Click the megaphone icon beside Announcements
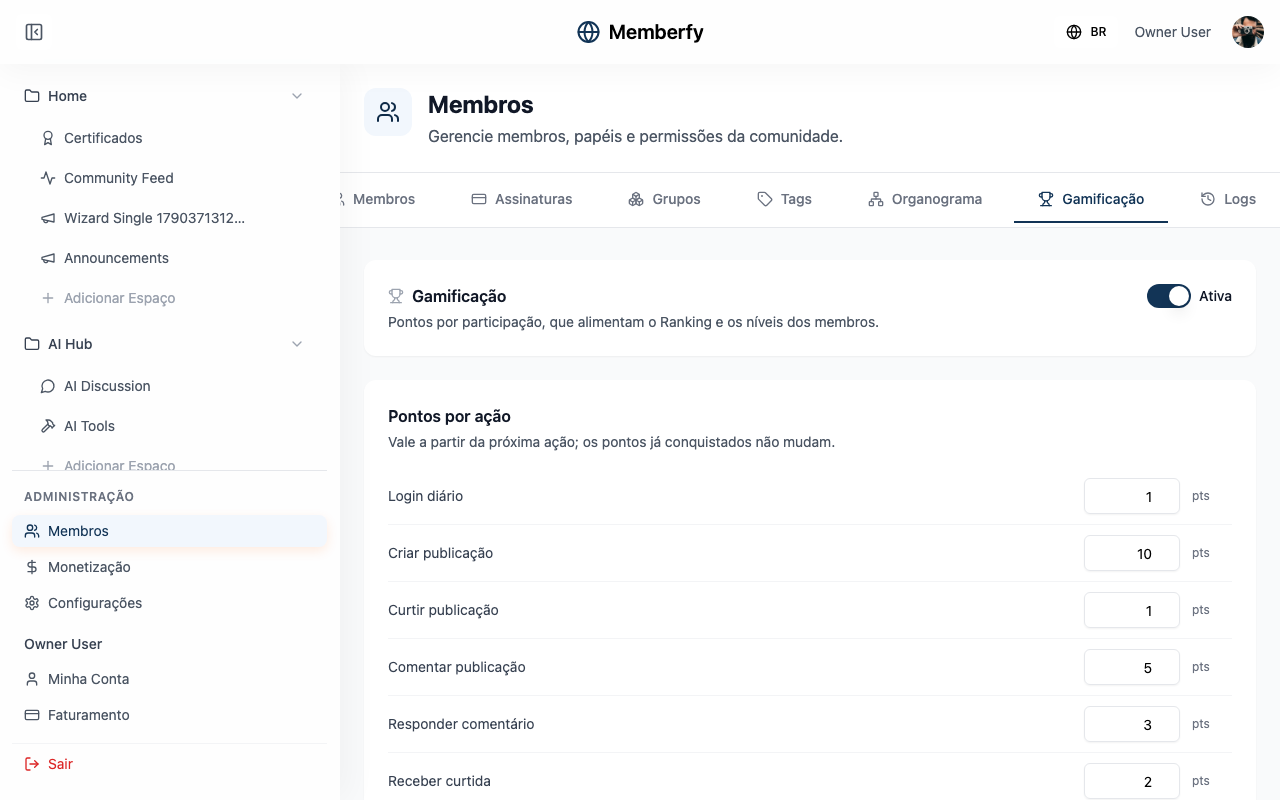 point(48,258)
